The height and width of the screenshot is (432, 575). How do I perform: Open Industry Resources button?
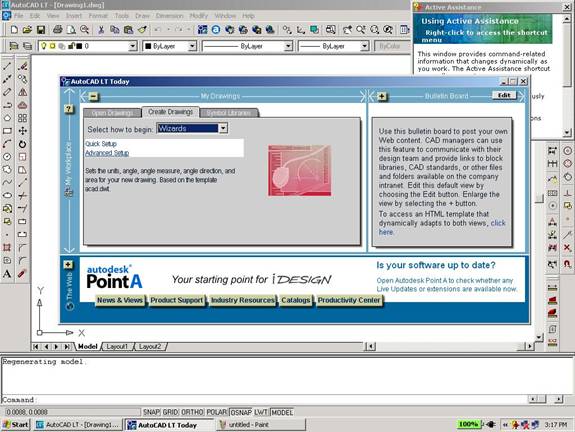click(242, 300)
